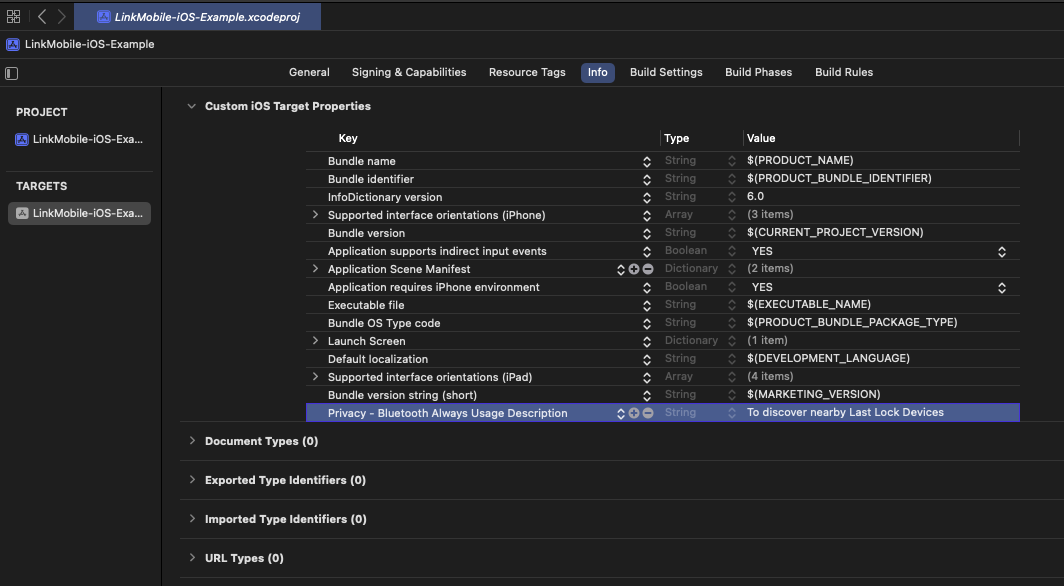Select the LinkMobile-iOS-Exa... project in sidebar
This screenshot has width=1064, height=586.
click(x=79, y=140)
